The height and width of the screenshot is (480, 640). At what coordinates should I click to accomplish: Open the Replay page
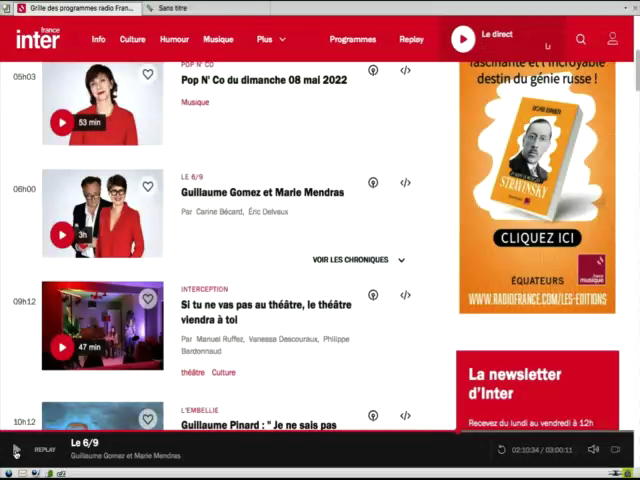point(411,40)
